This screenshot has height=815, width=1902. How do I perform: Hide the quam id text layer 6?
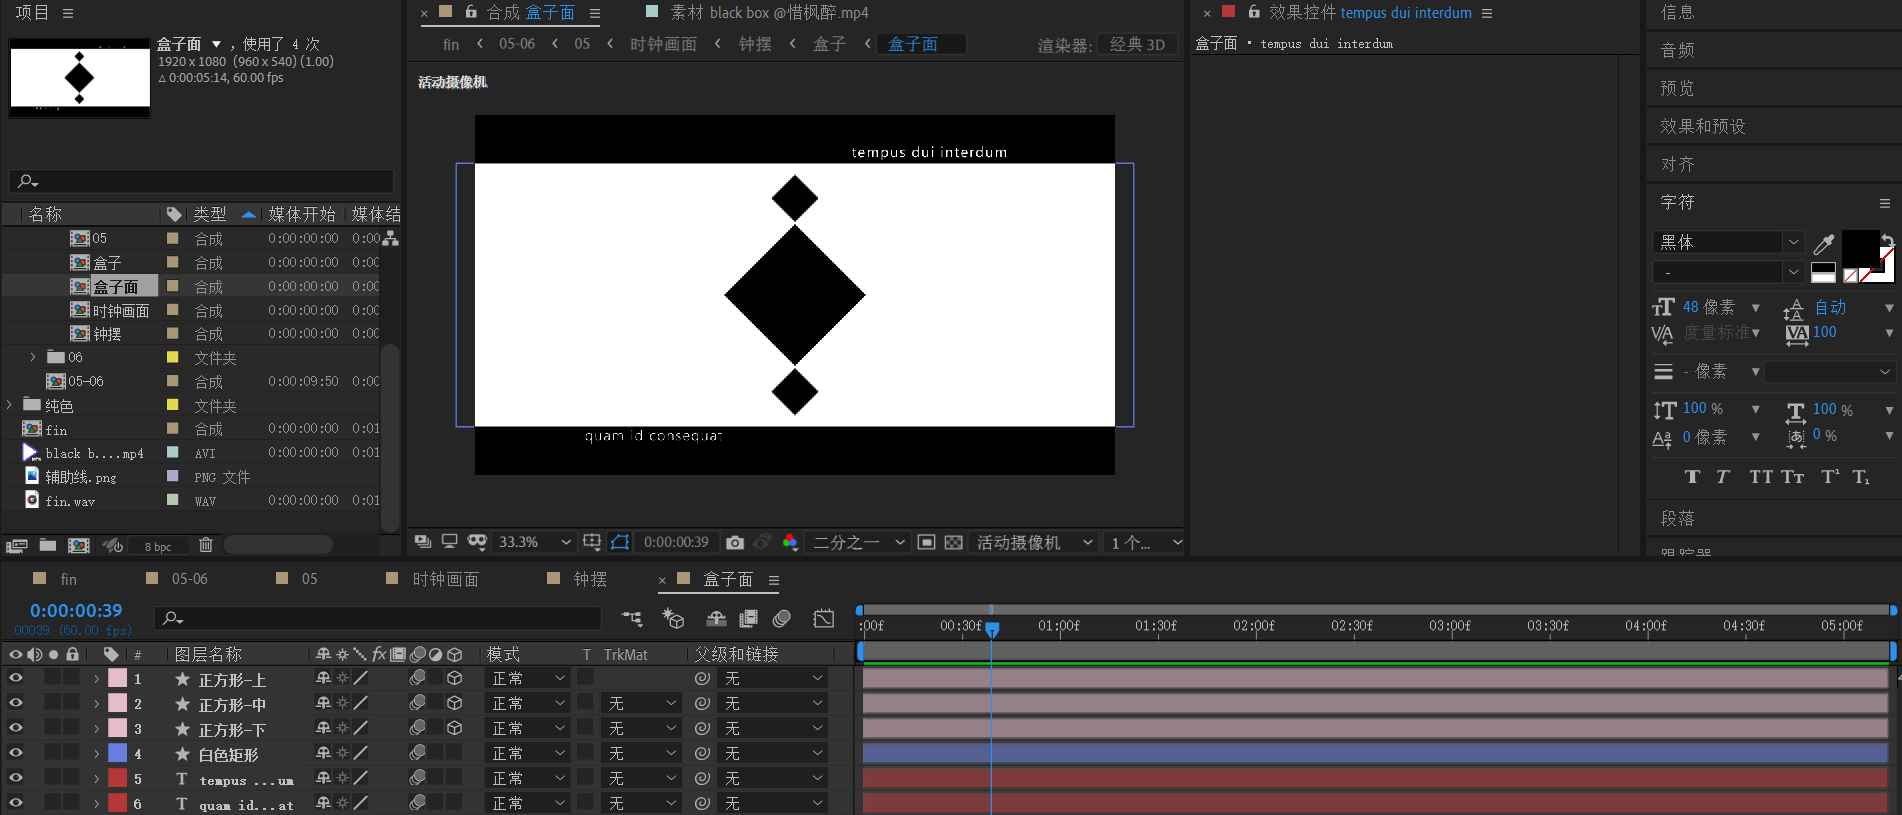click(16, 802)
